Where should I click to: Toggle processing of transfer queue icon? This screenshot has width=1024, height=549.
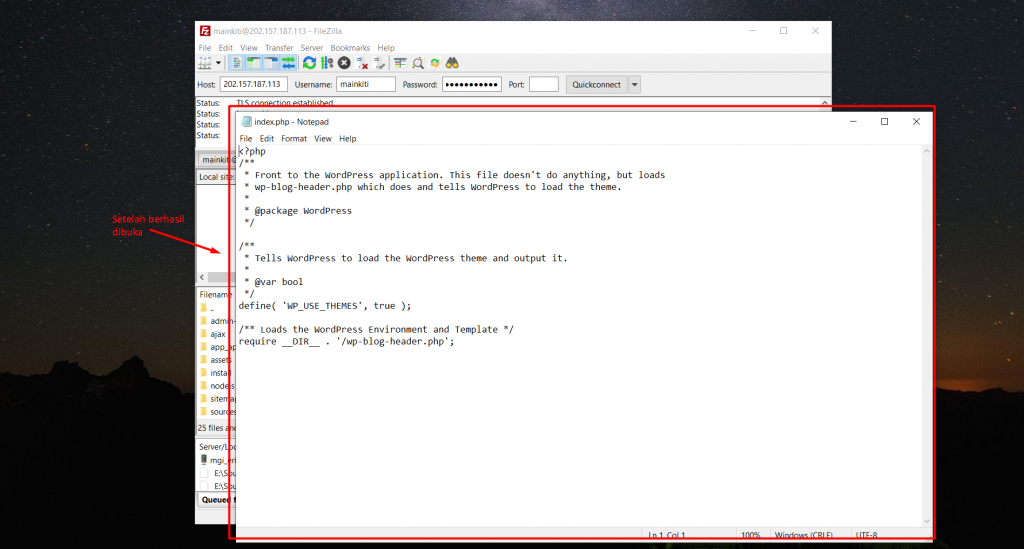click(327, 63)
